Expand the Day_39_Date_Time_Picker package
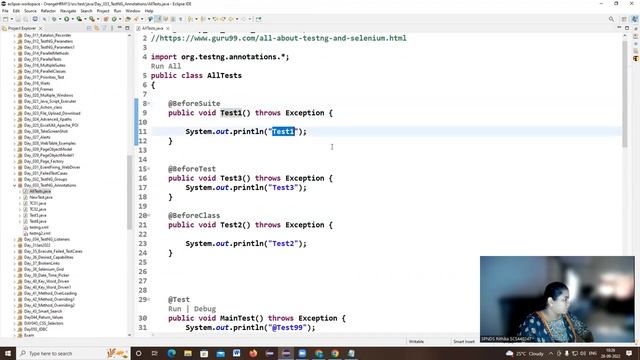Image resolution: width=640 pixels, height=360 pixels. pos(15,275)
